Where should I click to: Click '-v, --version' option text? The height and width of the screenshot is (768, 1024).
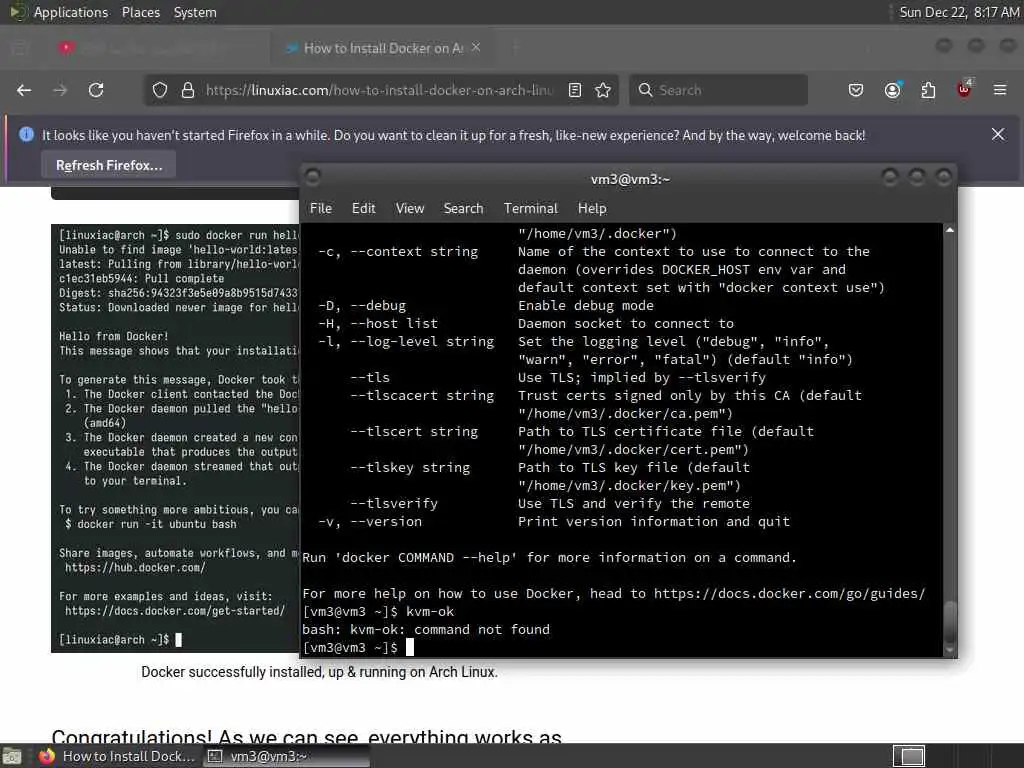pyautogui.click(x=370, y=522)
